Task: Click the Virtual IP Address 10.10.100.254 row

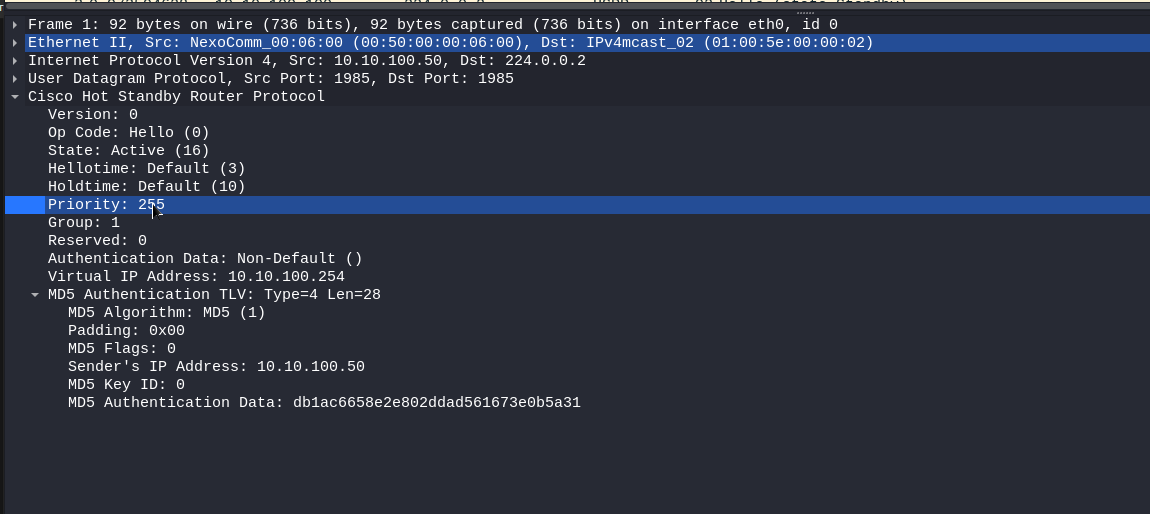Action: [x=195, y=277]
